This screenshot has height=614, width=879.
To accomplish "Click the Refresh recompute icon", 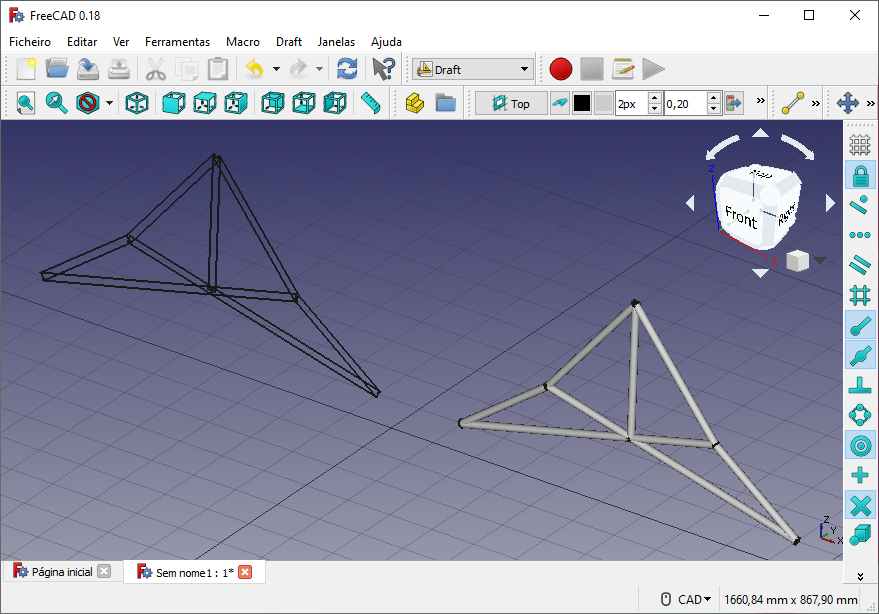I will pyautogui.click(x=347, y=69).
